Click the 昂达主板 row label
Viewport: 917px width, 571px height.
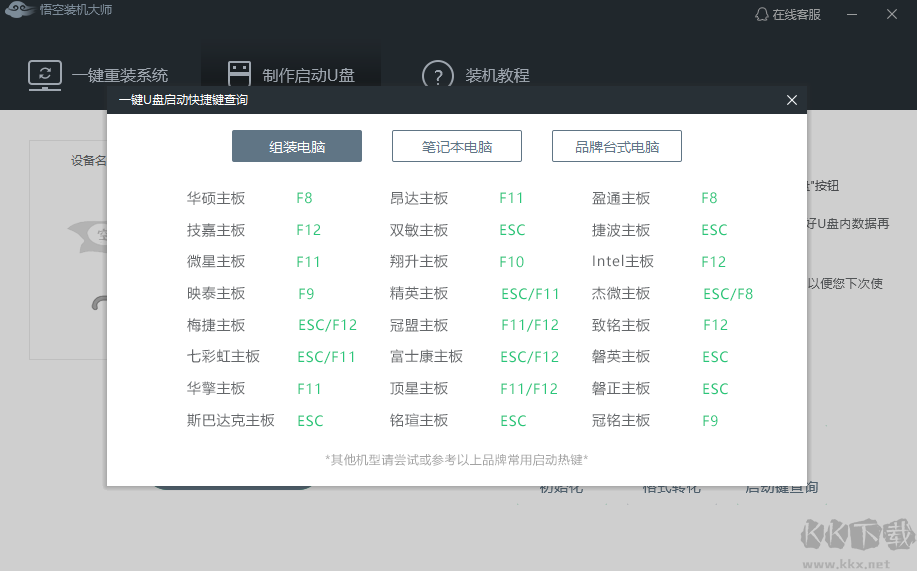coord(419,198)
